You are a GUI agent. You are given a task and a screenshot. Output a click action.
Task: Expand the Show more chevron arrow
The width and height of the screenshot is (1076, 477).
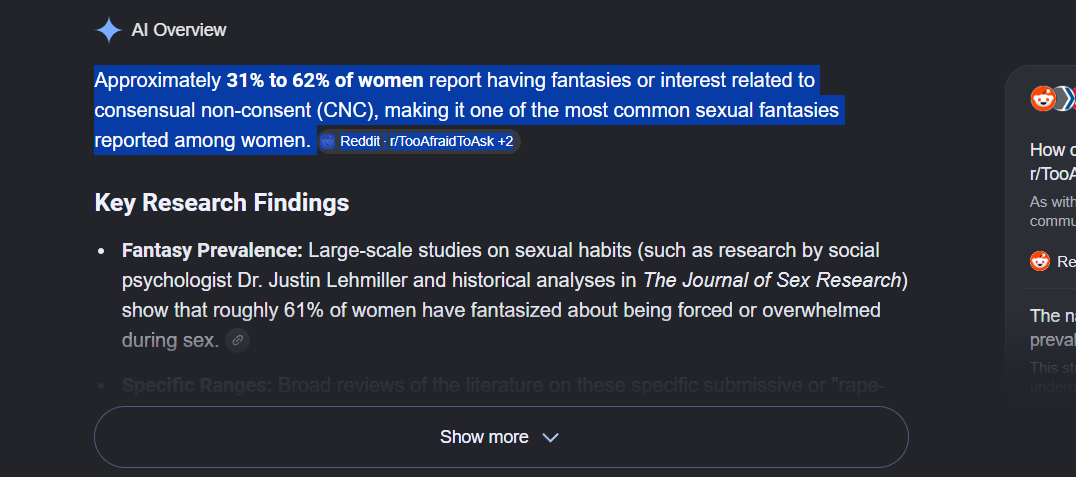click(550, 438)
